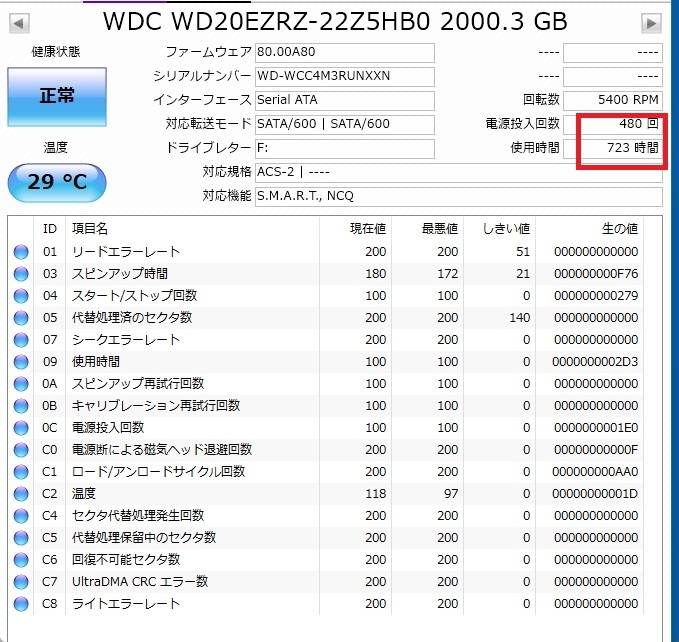Go to previous disk with left arrow

tap(19, 23)
